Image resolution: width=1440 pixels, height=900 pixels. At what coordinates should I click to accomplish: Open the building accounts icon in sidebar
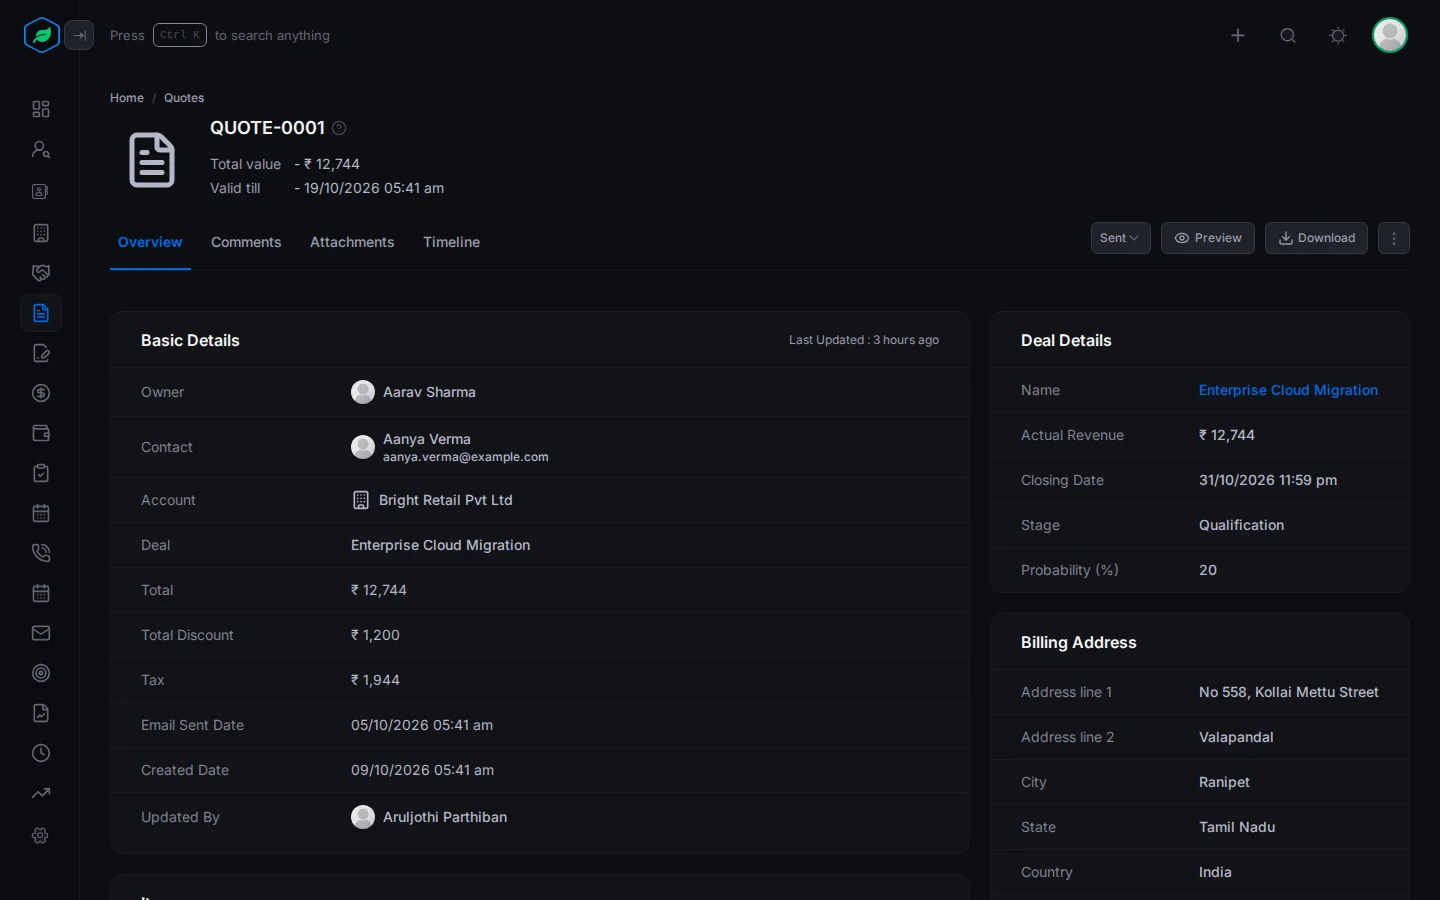point(41,233)
